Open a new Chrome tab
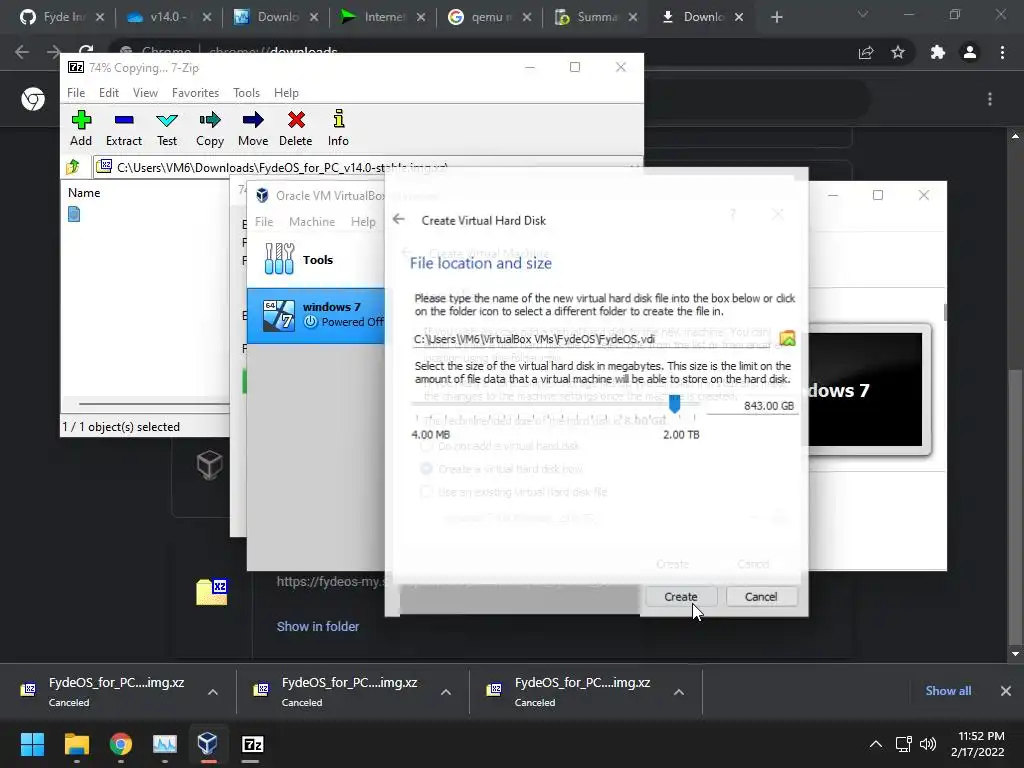 coord(776,17)
